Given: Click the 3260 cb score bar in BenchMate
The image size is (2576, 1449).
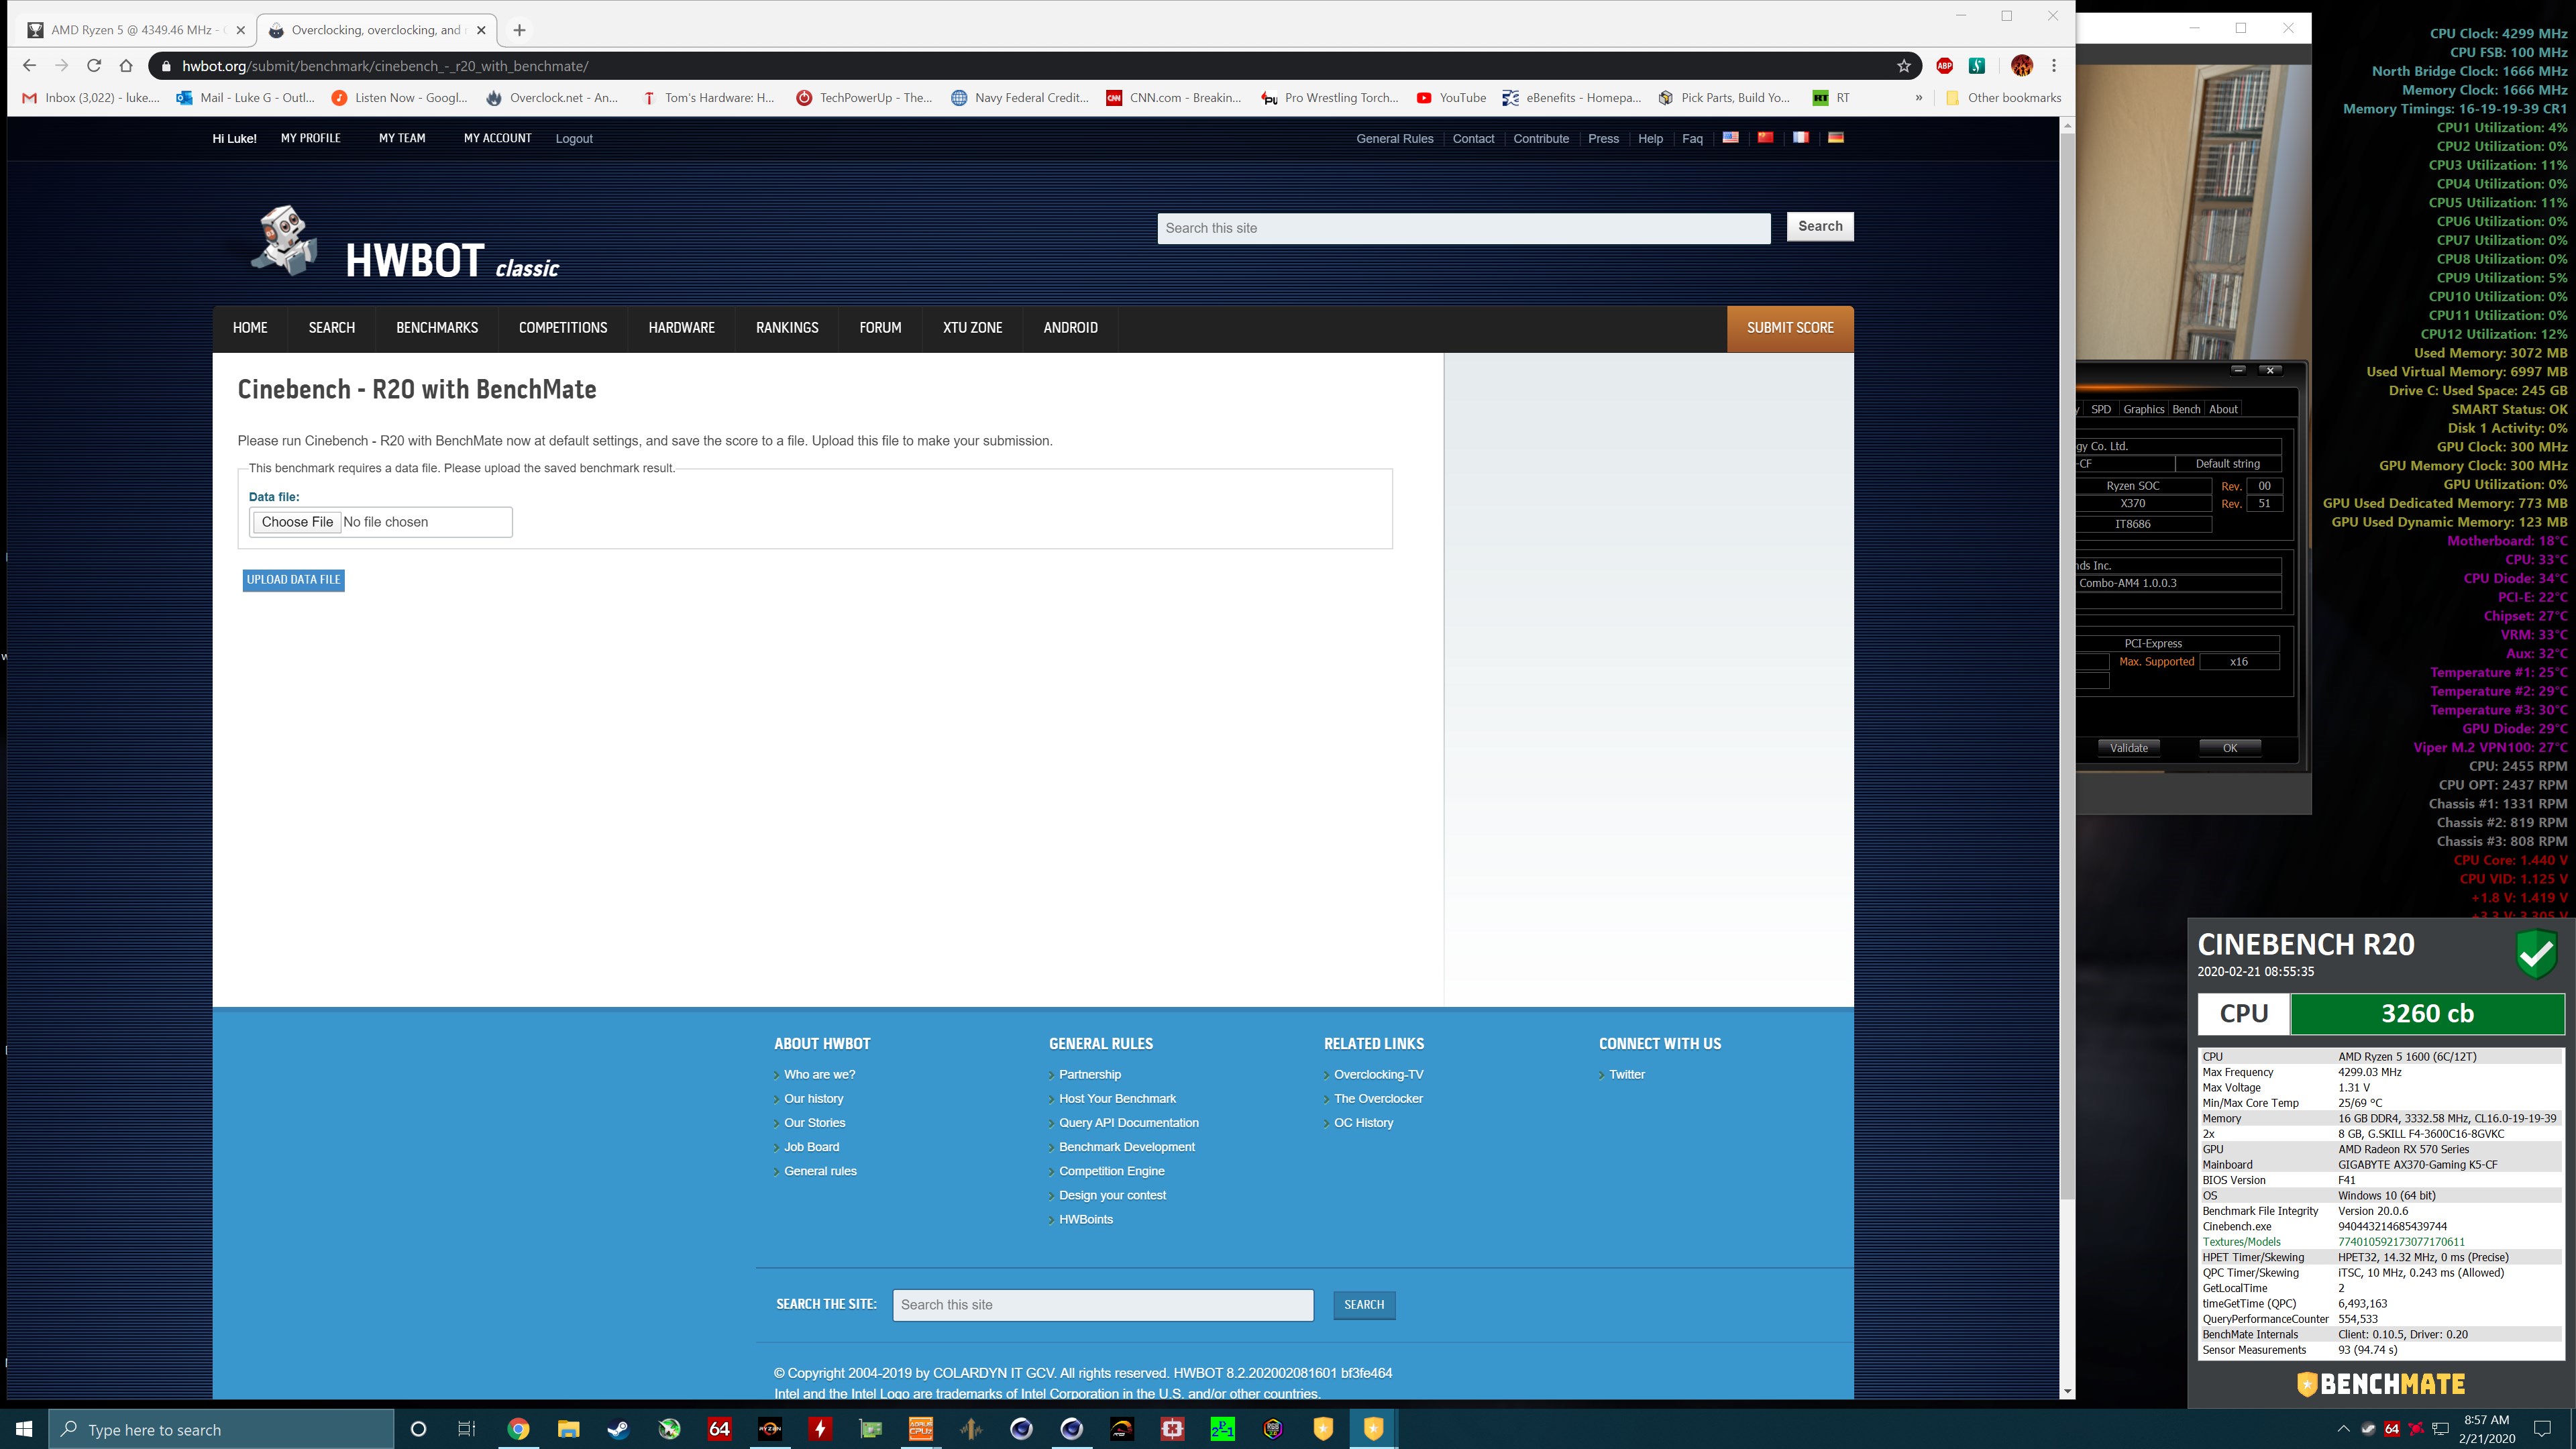Looking at the screenshot, I should pos(2427,1014).
